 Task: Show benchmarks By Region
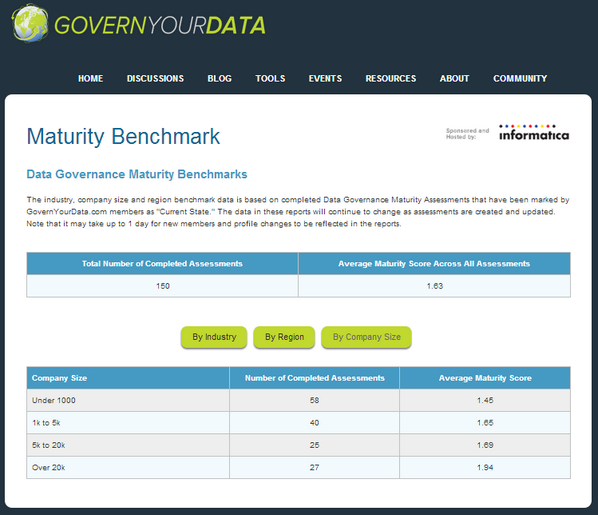pos(285,337)
